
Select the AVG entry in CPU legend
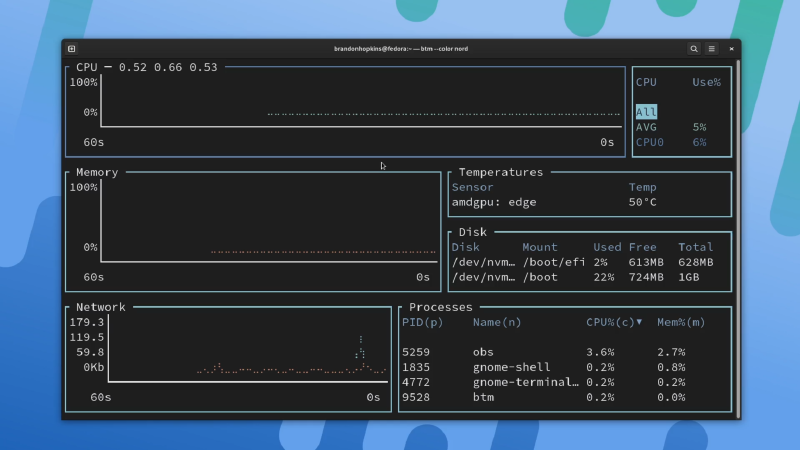pos(647,127)
